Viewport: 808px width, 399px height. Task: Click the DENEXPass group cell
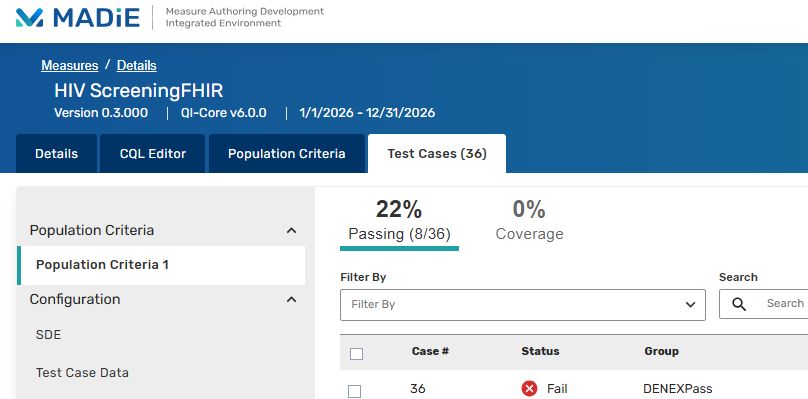point(678,389)
